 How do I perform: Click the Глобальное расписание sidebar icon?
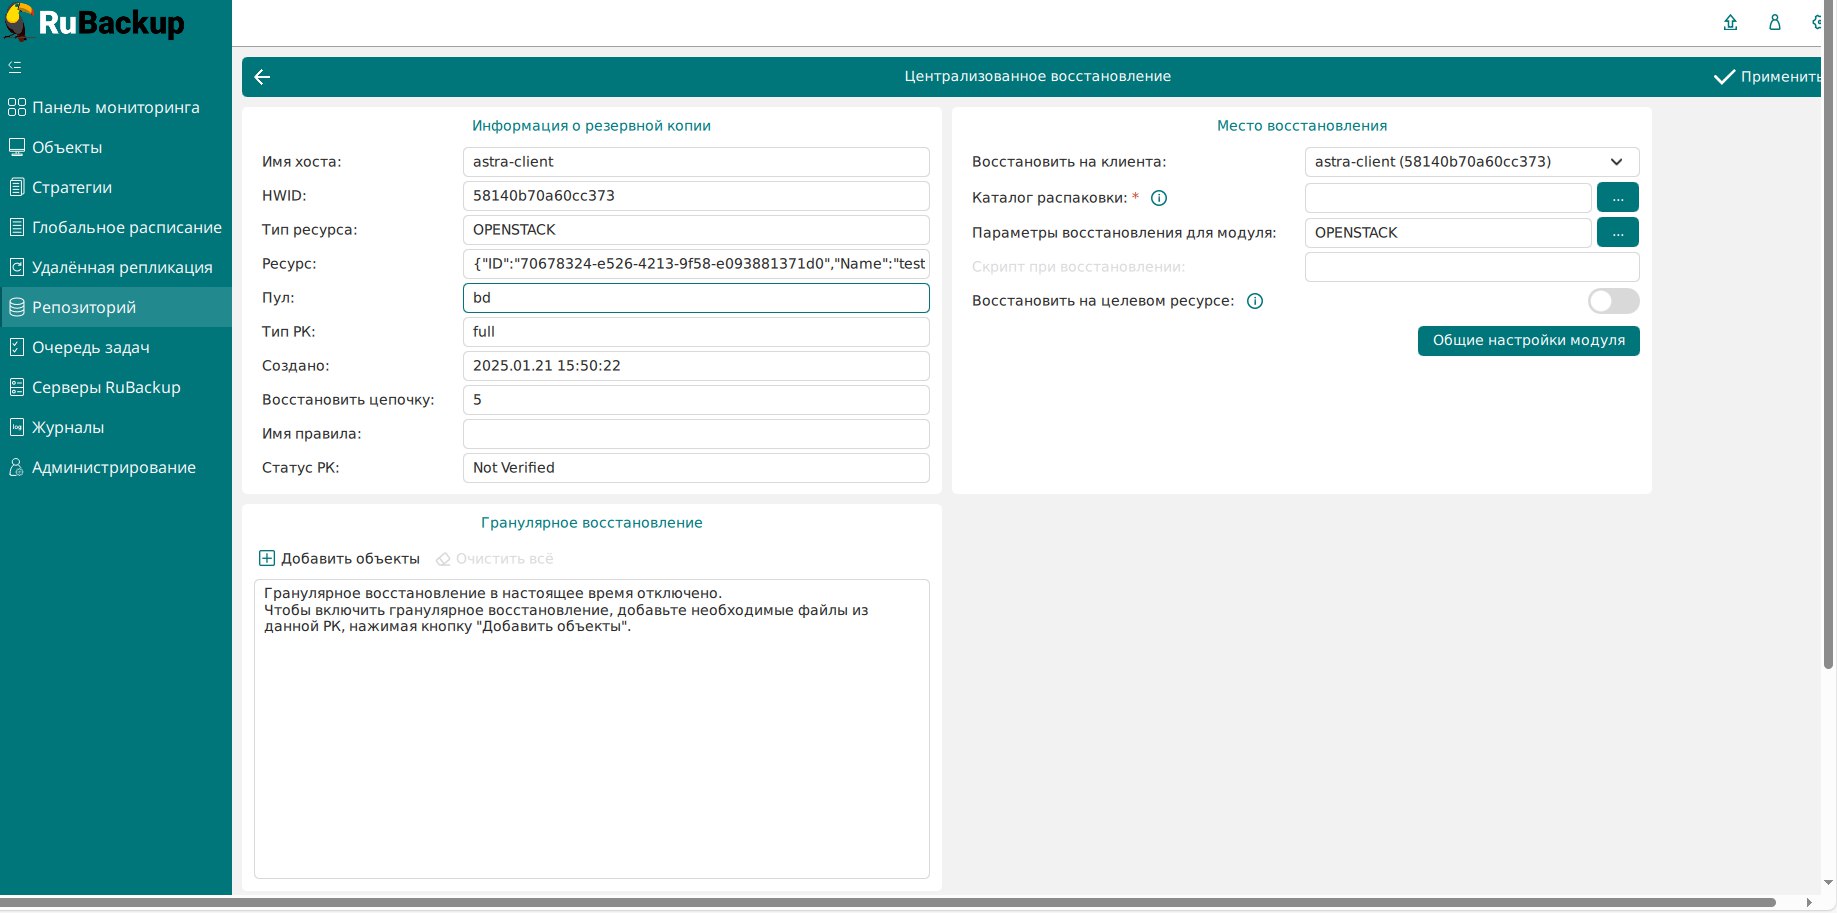[16, 227]
